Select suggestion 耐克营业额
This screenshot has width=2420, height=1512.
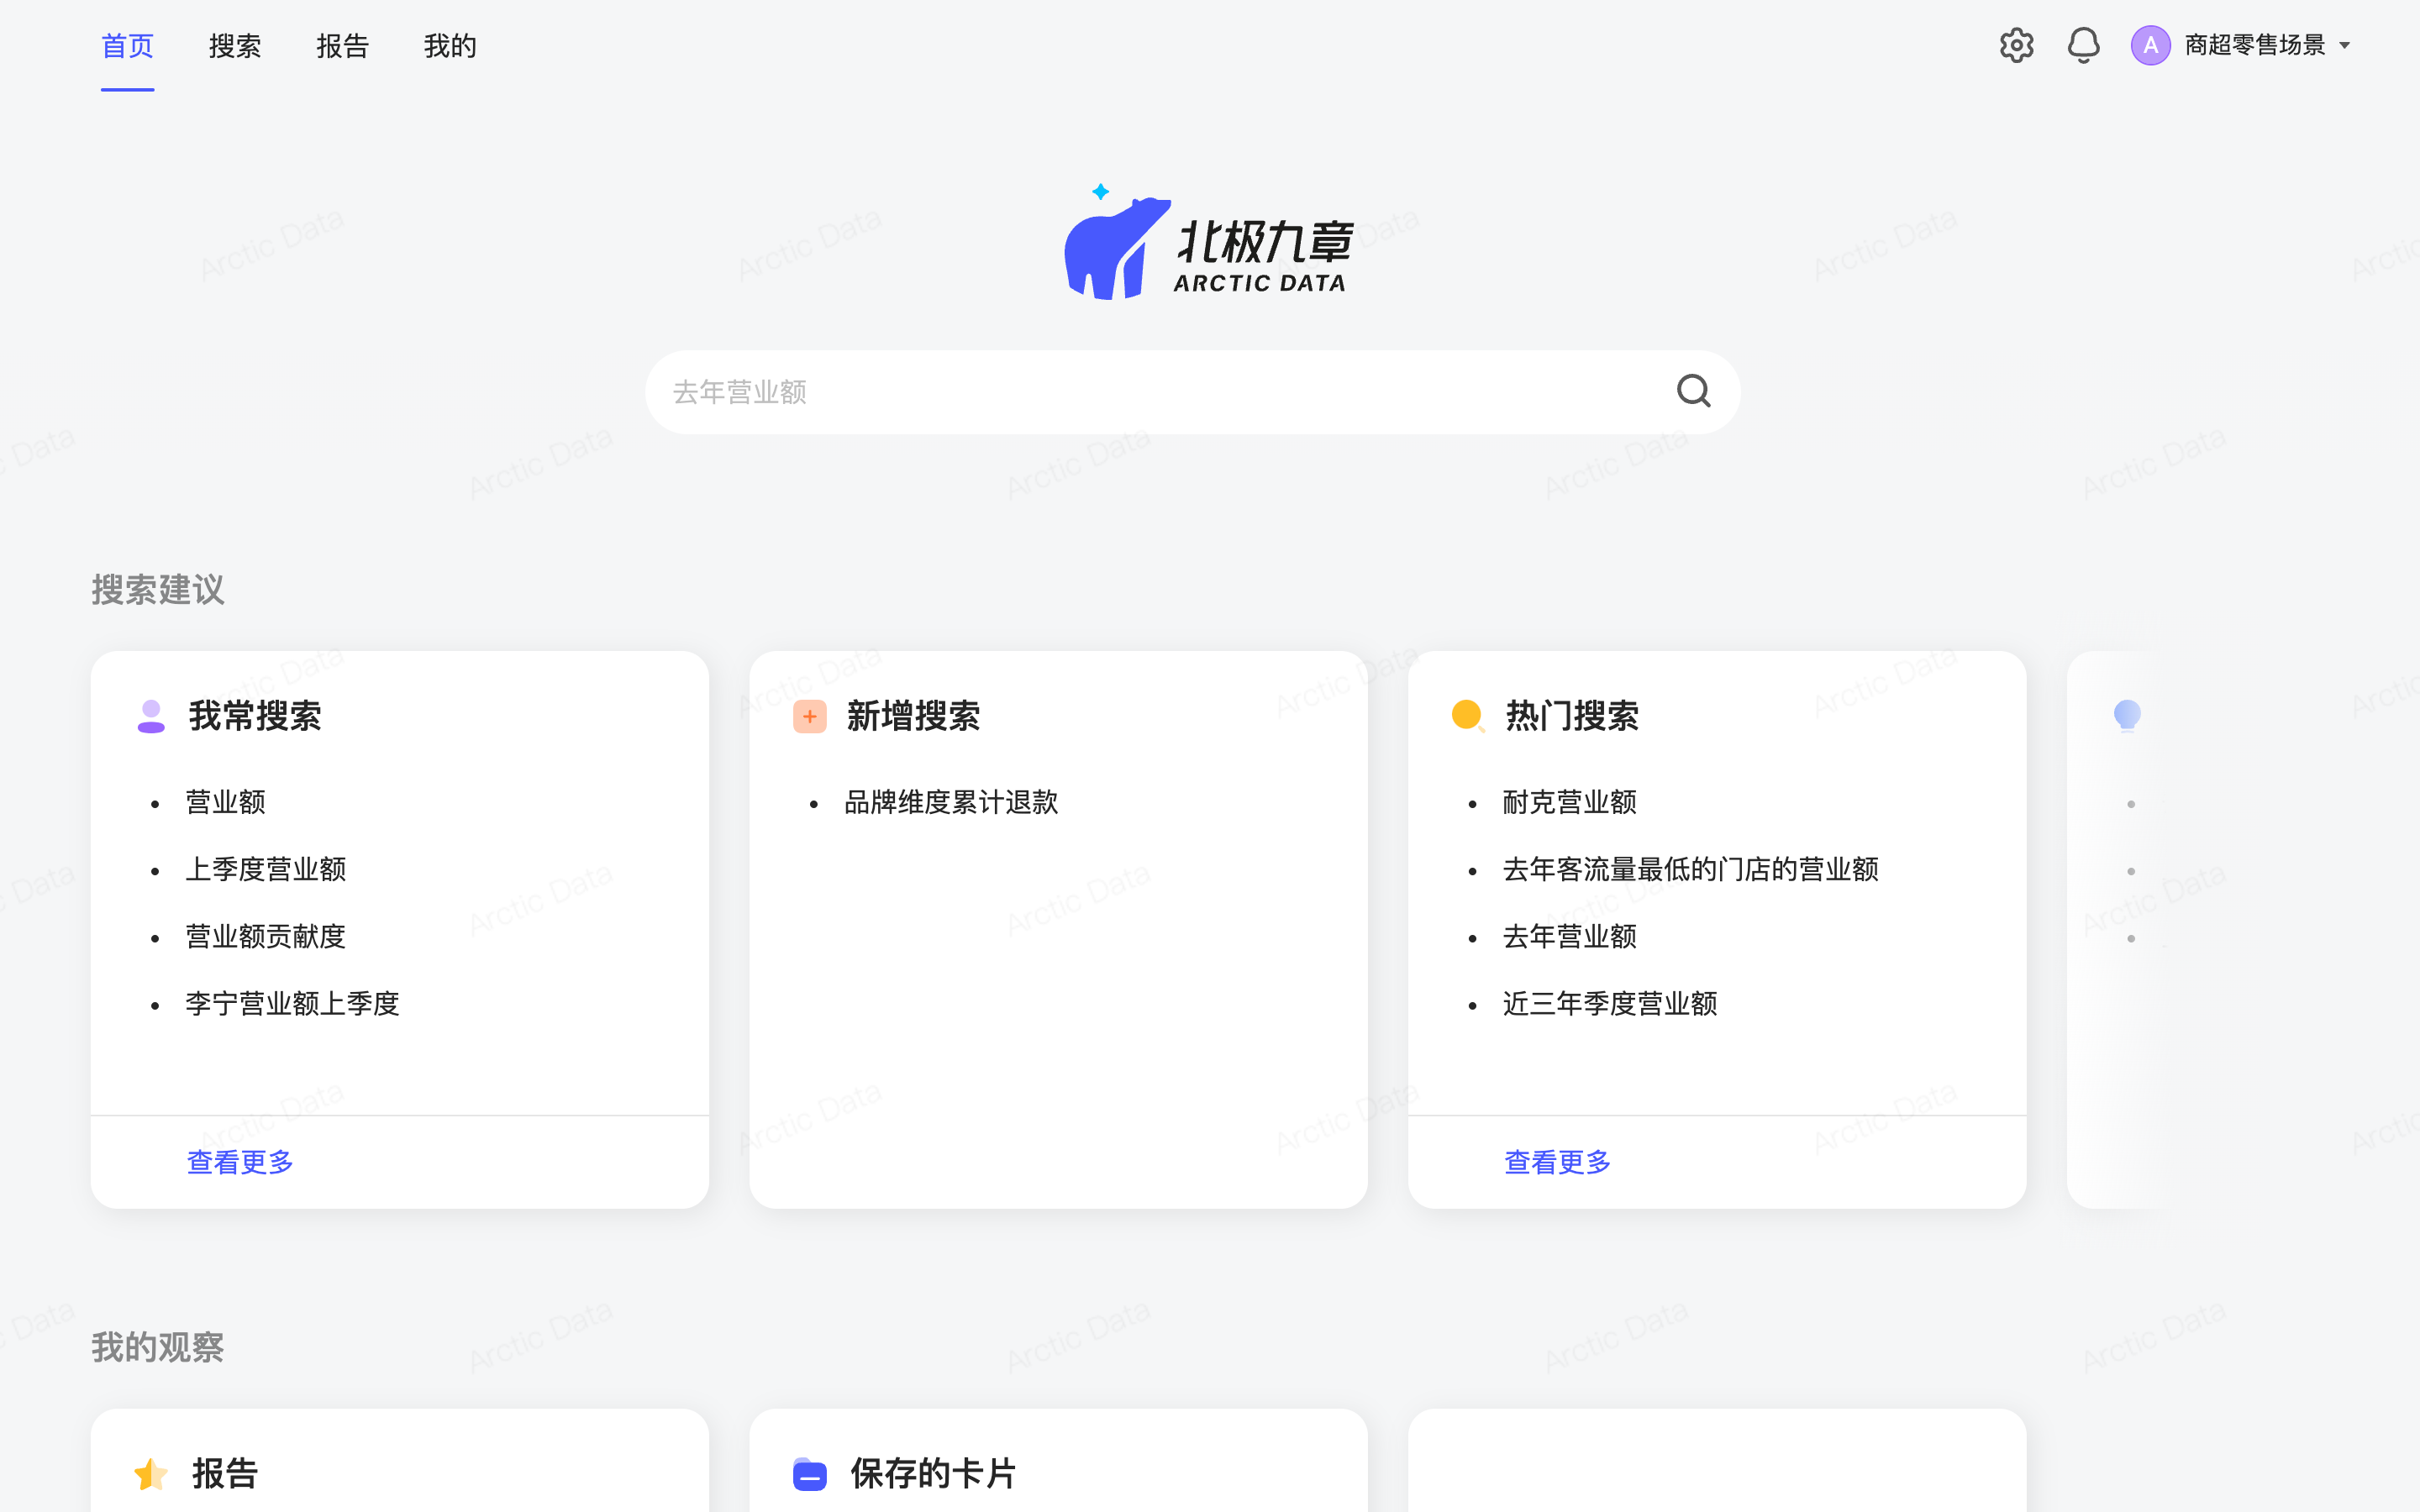(1569, 802)
